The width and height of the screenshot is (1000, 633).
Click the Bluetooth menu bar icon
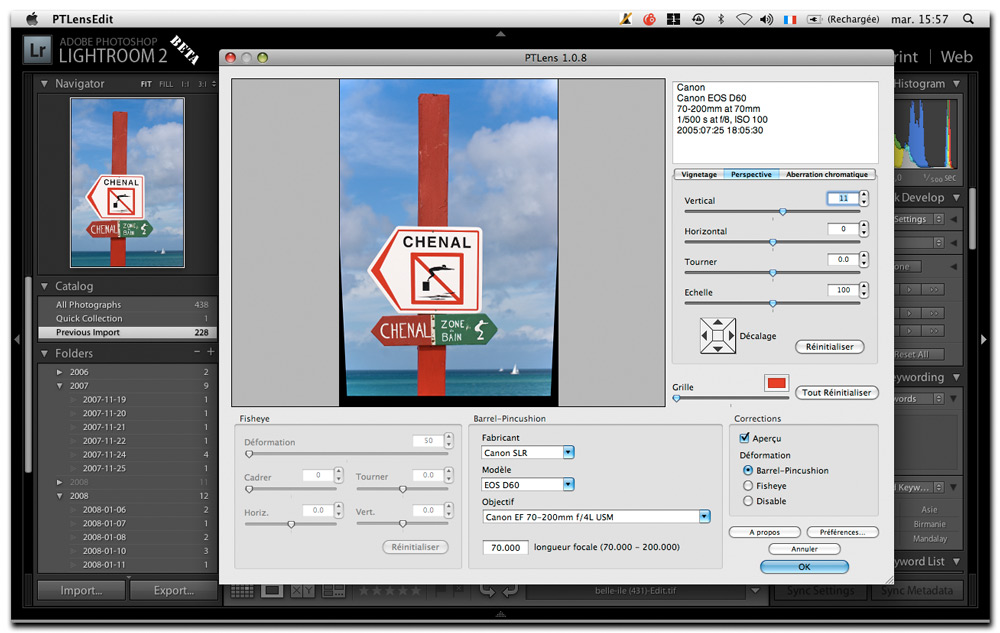point(721,19)
